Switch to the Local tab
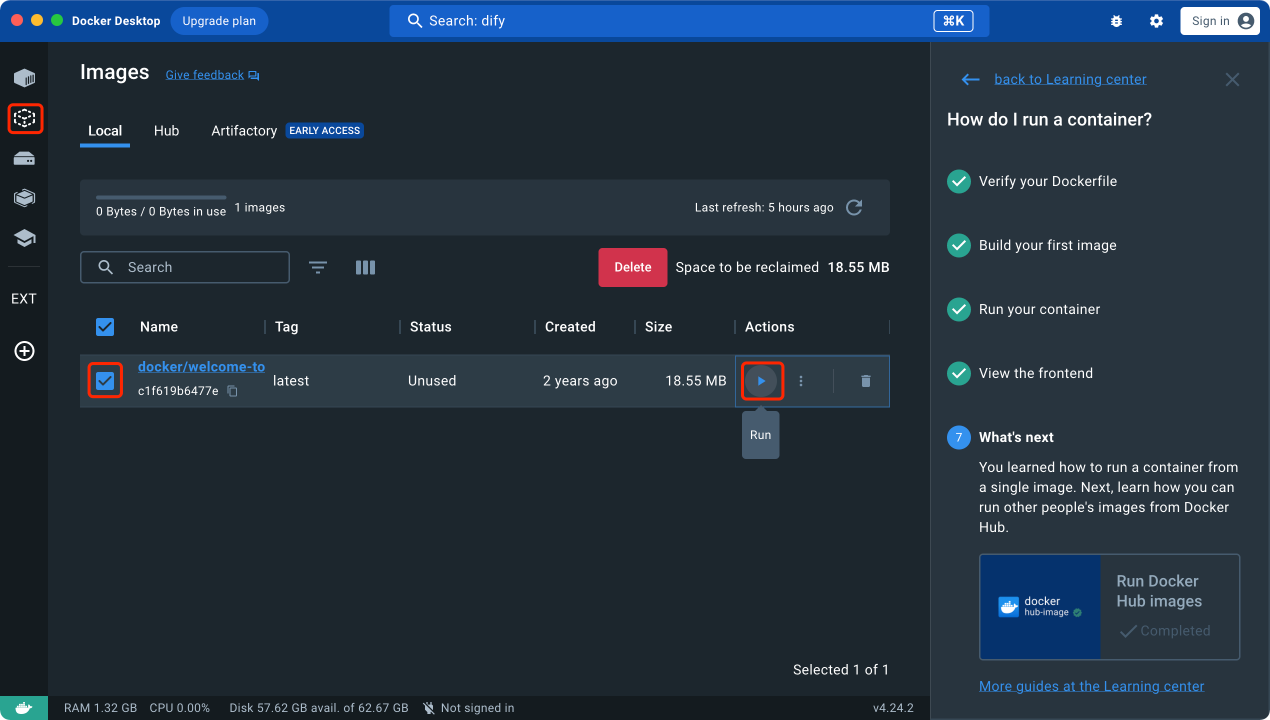 105,131
